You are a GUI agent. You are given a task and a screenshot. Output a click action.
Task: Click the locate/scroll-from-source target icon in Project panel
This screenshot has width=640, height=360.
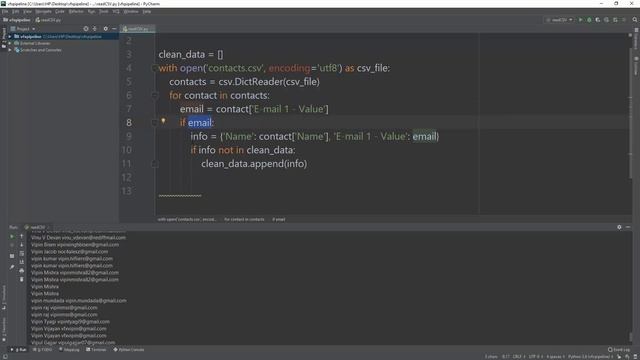click(x=86, y=29)
